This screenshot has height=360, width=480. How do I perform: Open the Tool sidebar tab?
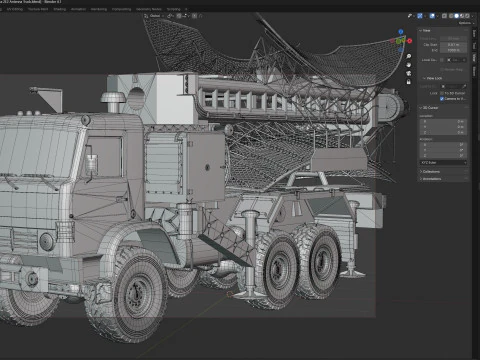tap(474, 46)
